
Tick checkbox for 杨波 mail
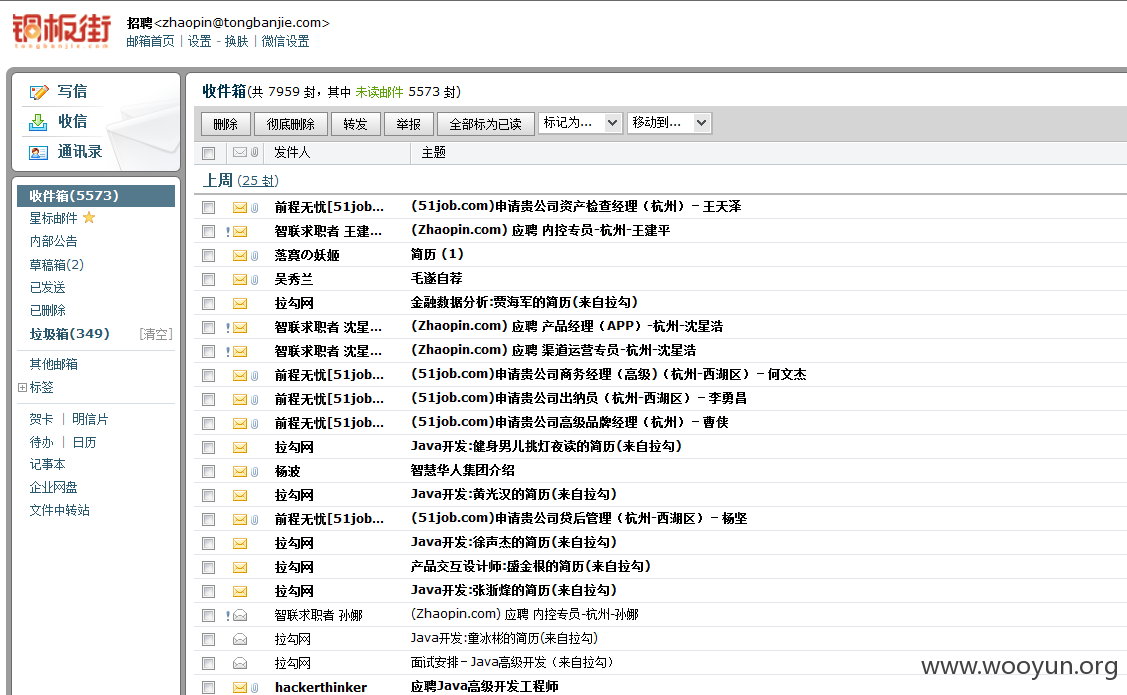[208, 471]
